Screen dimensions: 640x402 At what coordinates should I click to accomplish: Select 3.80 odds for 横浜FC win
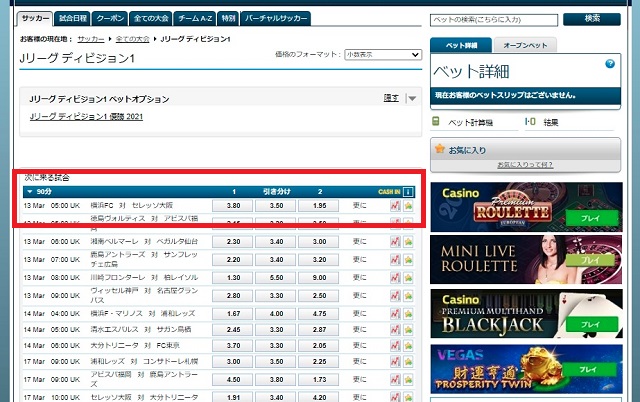(x=234, y=205)
